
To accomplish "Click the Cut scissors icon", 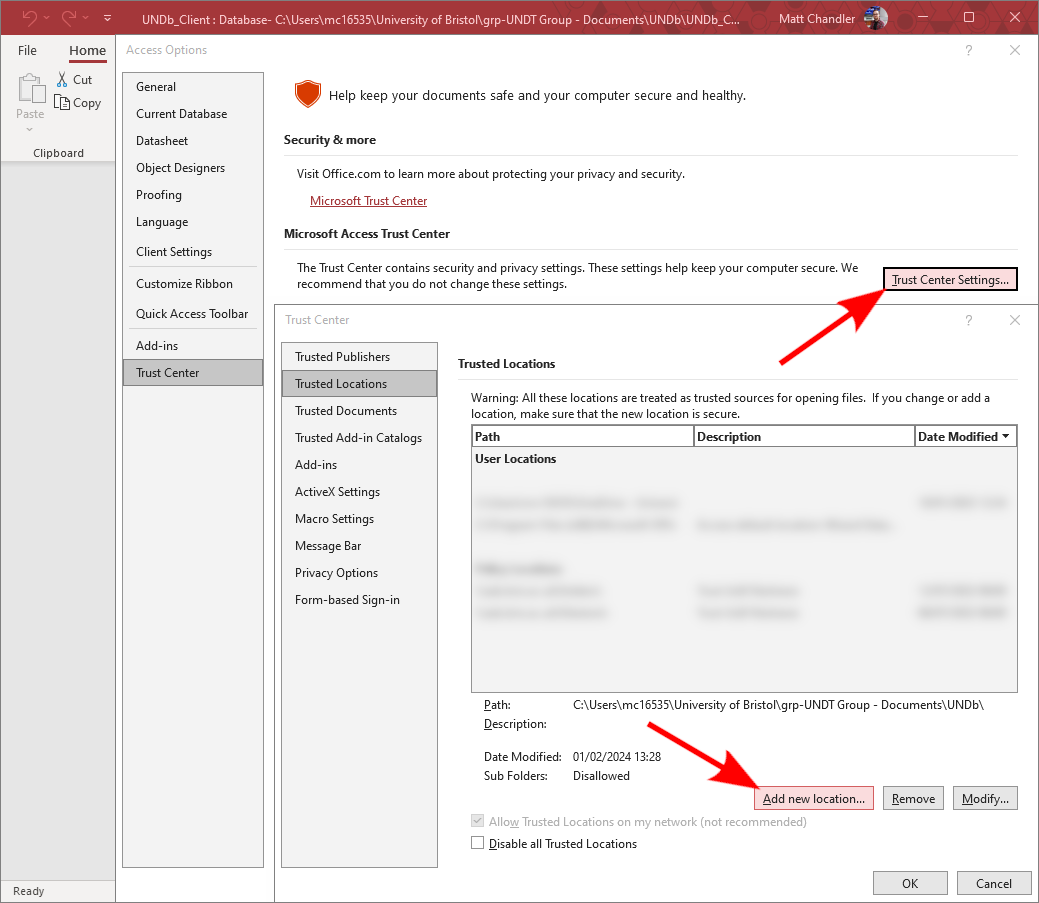I will tap(62, 80).
